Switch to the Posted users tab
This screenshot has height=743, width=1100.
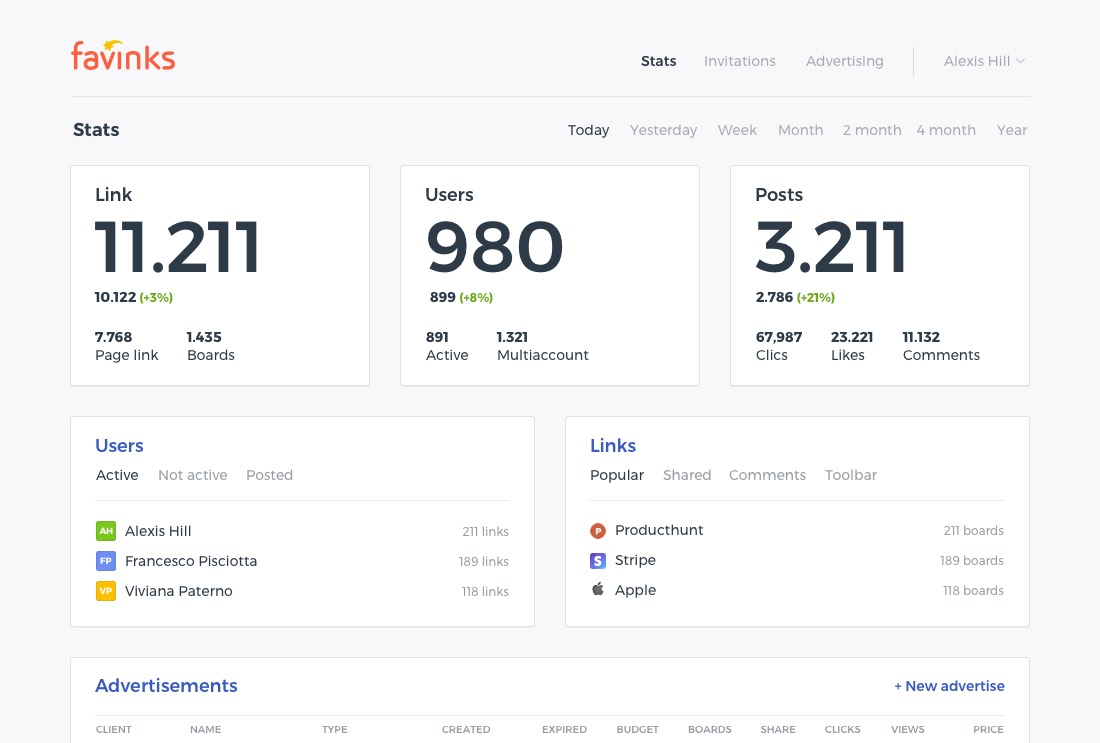point(269,475)
